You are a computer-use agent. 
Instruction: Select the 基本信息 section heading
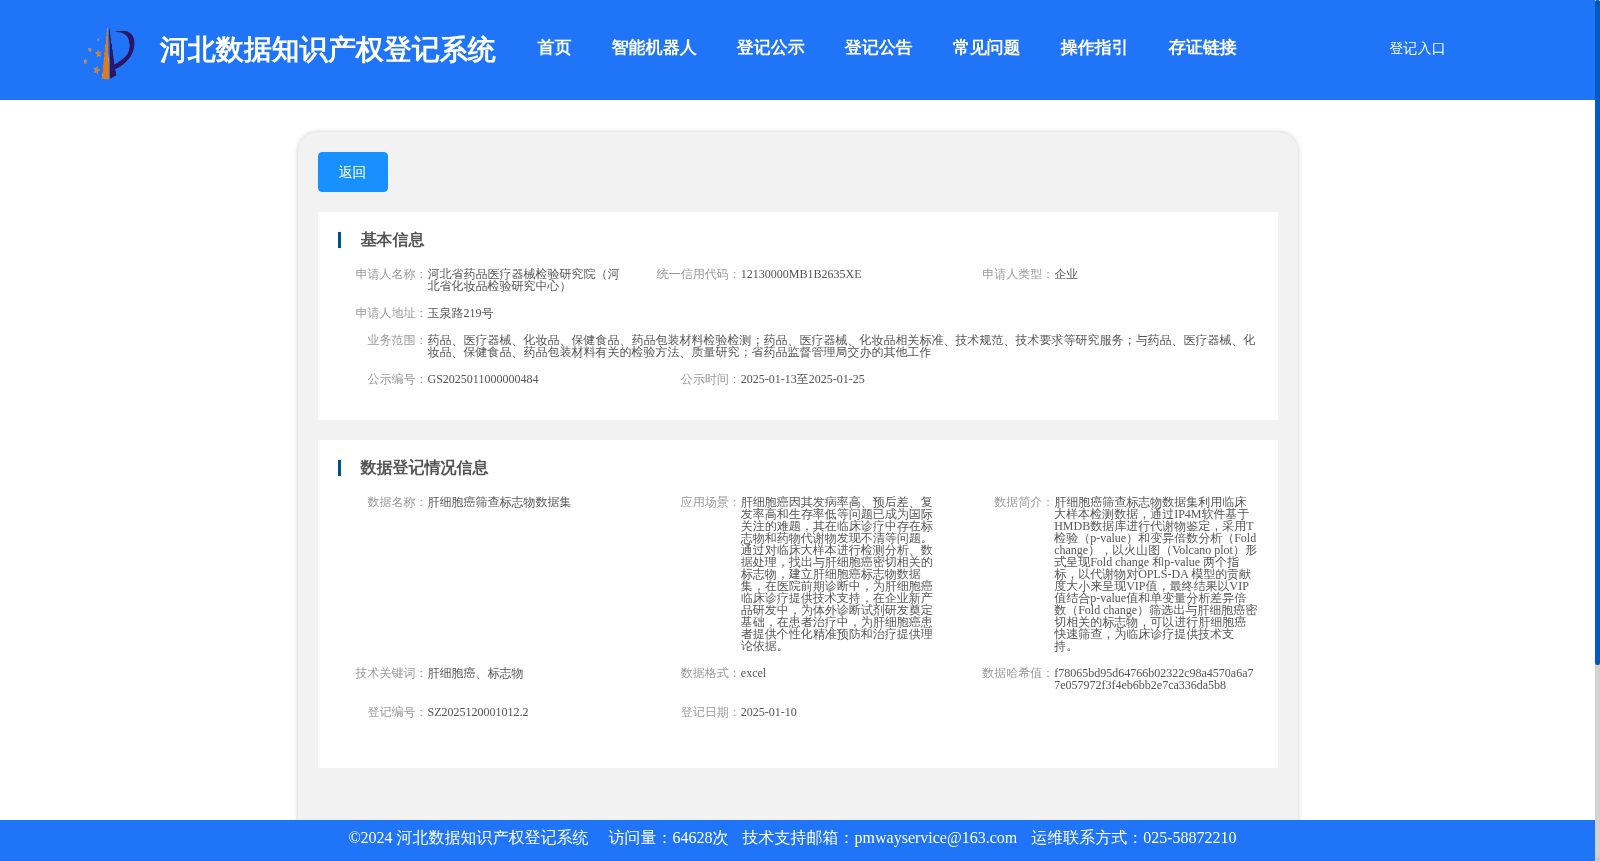pyautogui.click(x=392, y=240)
